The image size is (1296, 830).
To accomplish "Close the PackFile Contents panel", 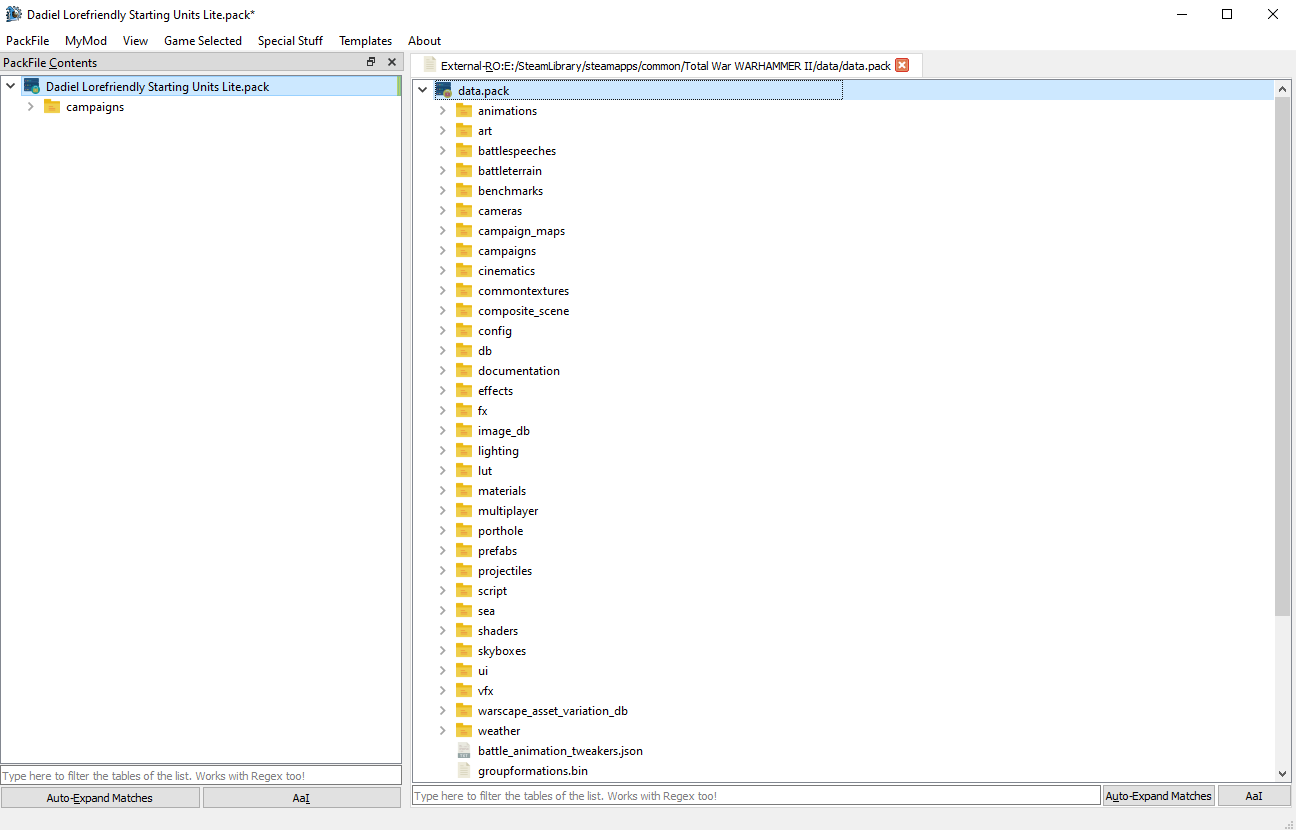I will [392, 62].
